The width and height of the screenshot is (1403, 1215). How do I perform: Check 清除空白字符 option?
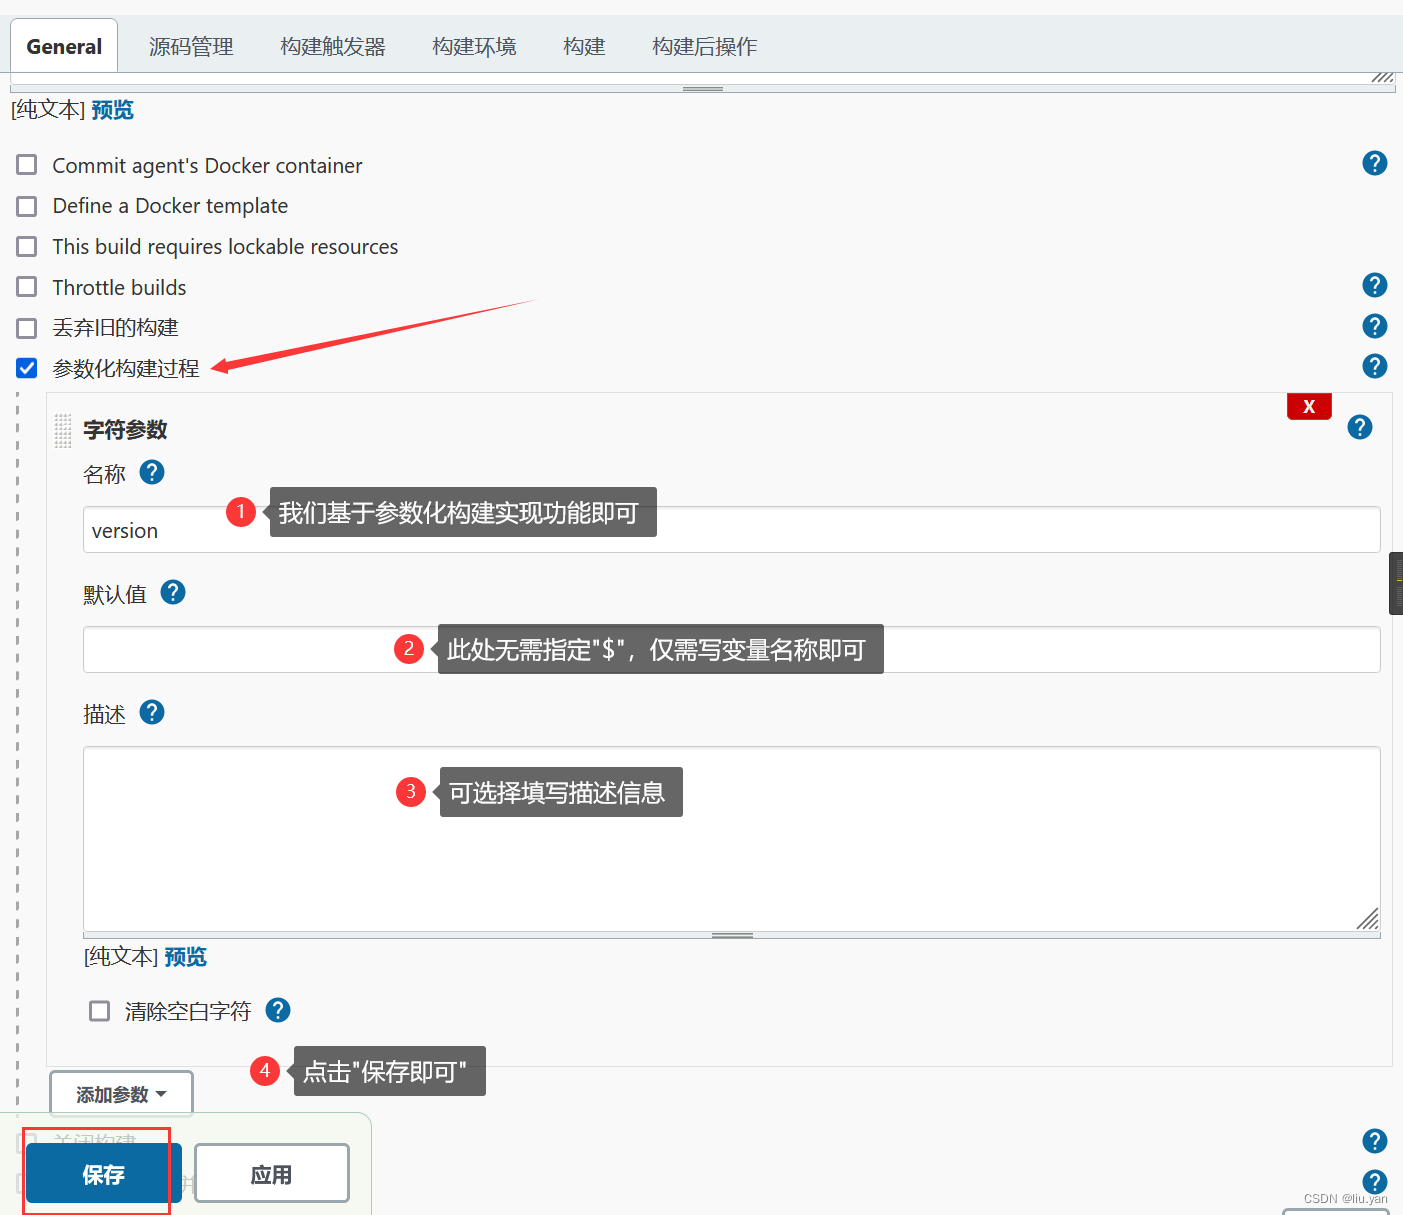pos(99,1011)
